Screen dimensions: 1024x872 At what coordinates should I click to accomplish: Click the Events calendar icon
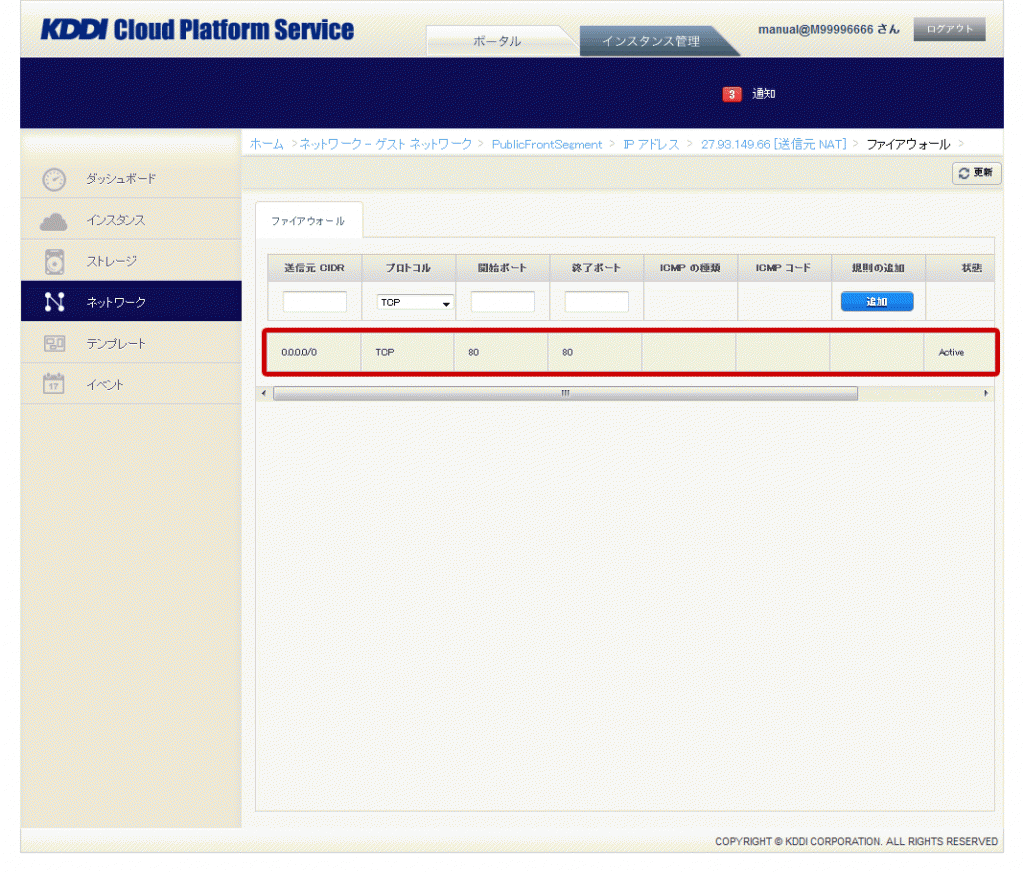coord(54,383)
